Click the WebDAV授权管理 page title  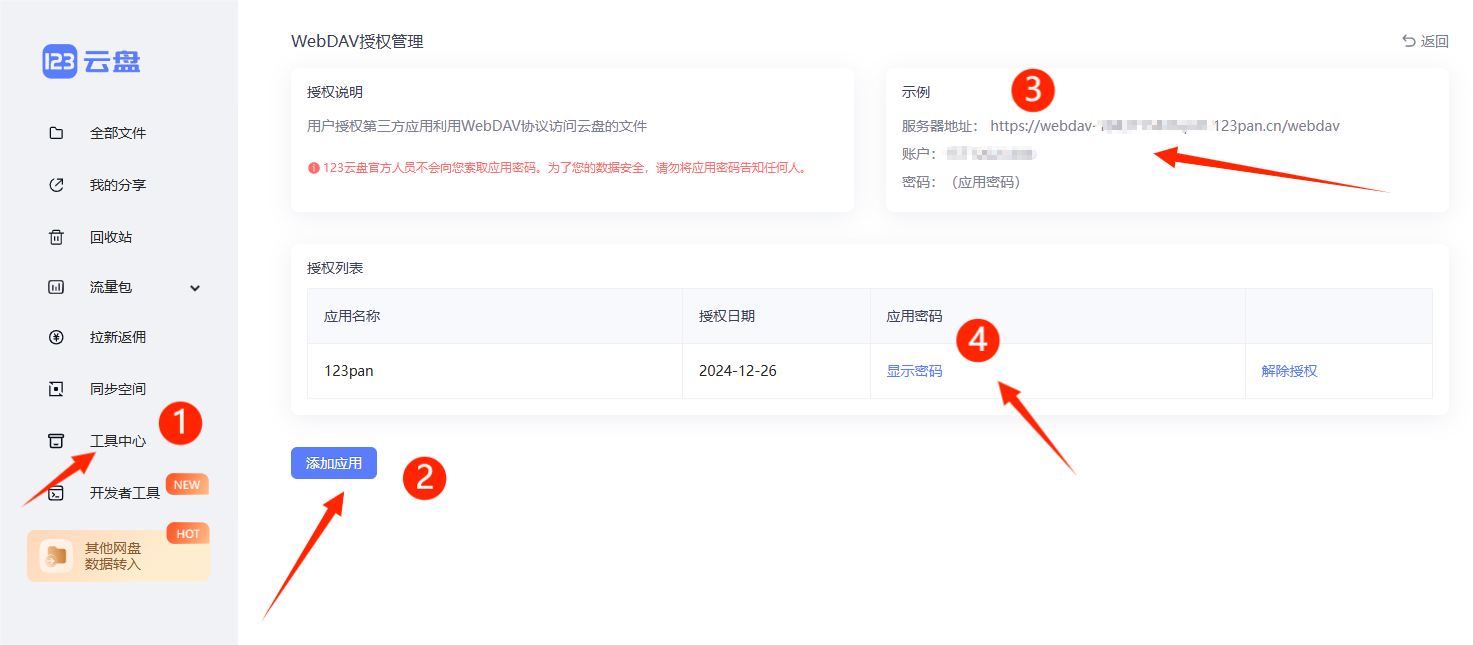tap(357, 41)
